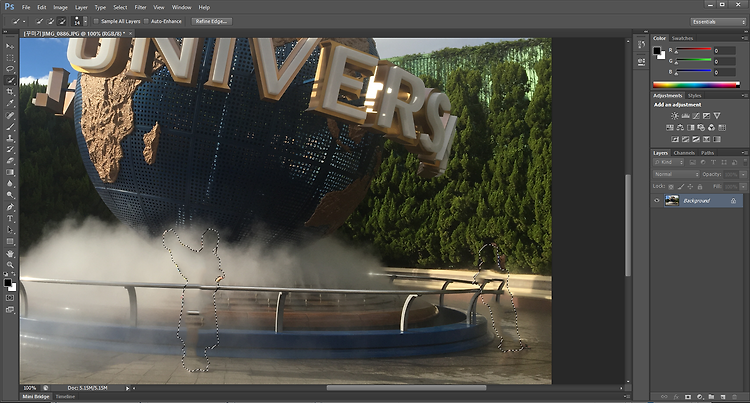Select the History Brush tool
The height and width of the screenshot is (403, 750).
pos(10,150)
